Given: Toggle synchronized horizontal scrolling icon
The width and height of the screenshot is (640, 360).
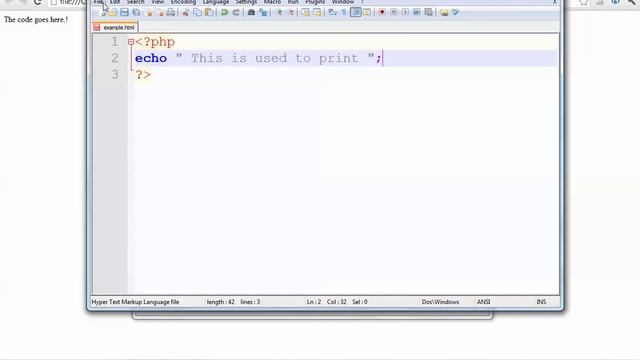Looking at the screenshot, I should [317, 13].
